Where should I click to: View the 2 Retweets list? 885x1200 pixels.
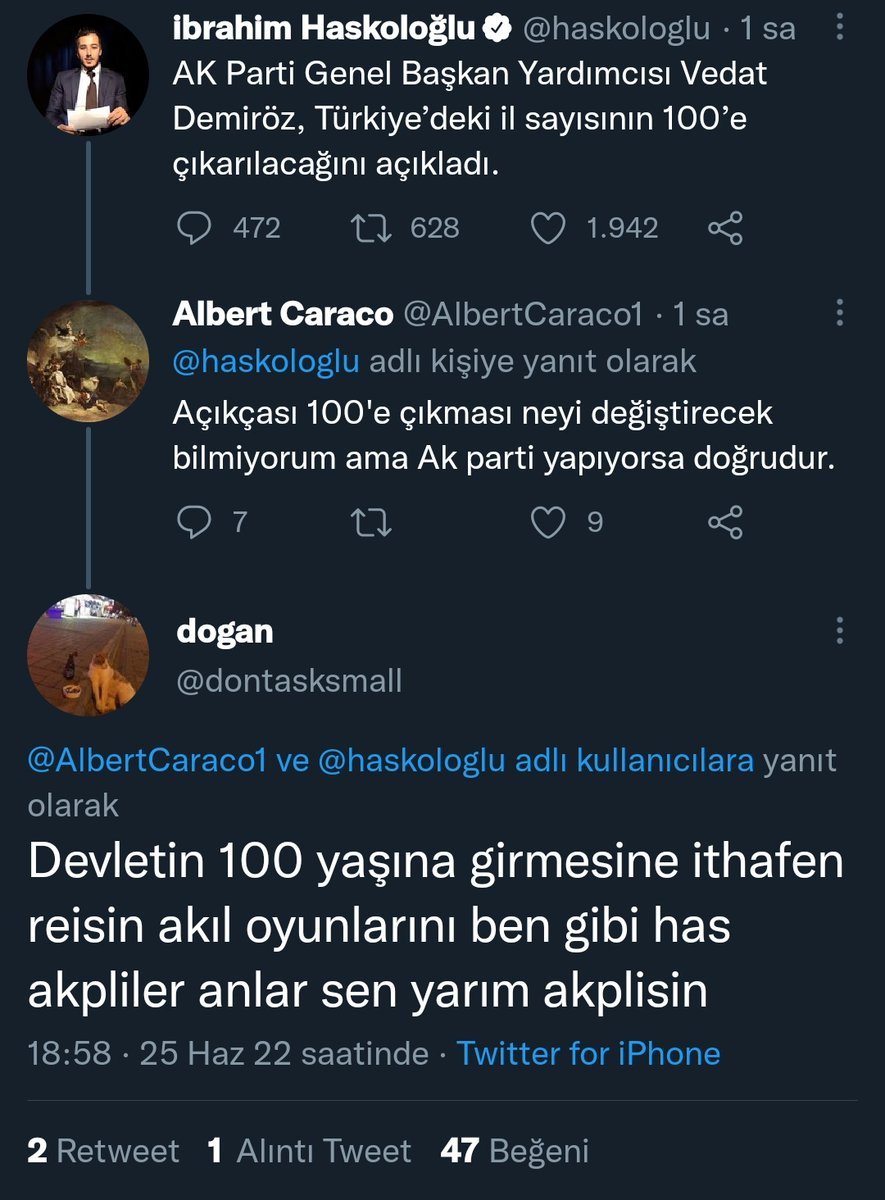pyautogui.click(x=103, y=1151)
